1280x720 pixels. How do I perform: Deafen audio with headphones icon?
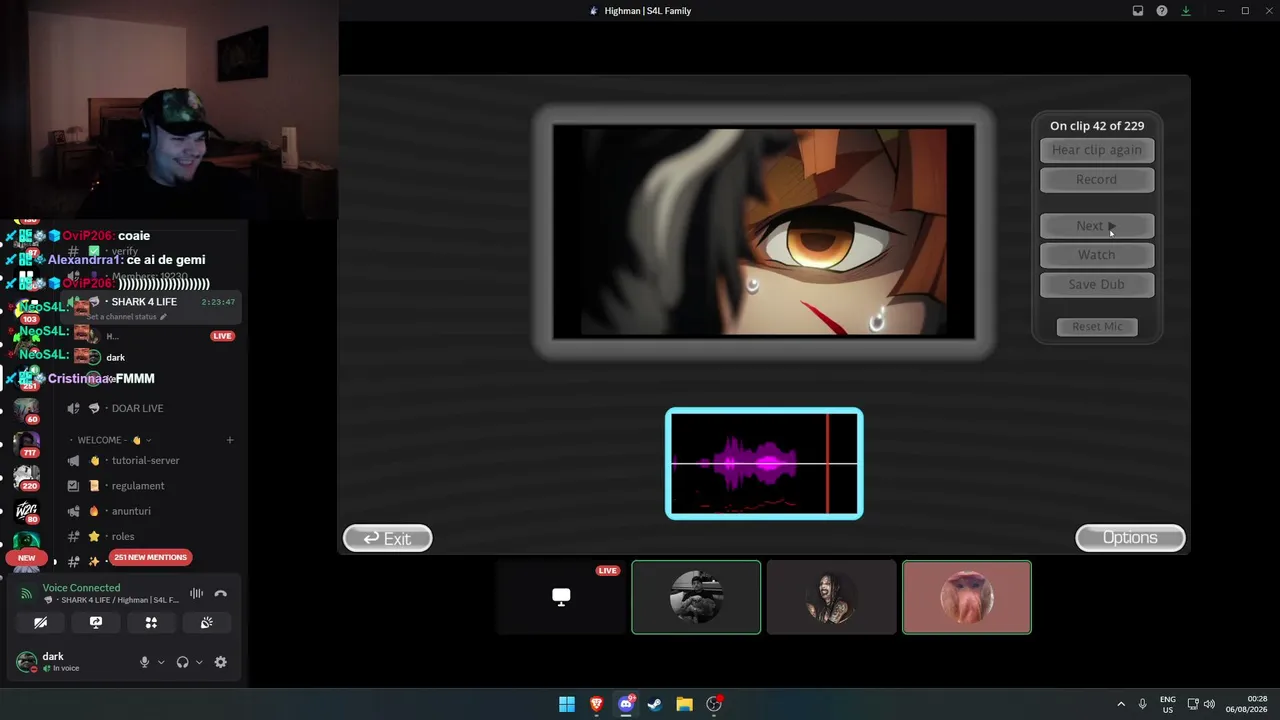pos(182,662)
